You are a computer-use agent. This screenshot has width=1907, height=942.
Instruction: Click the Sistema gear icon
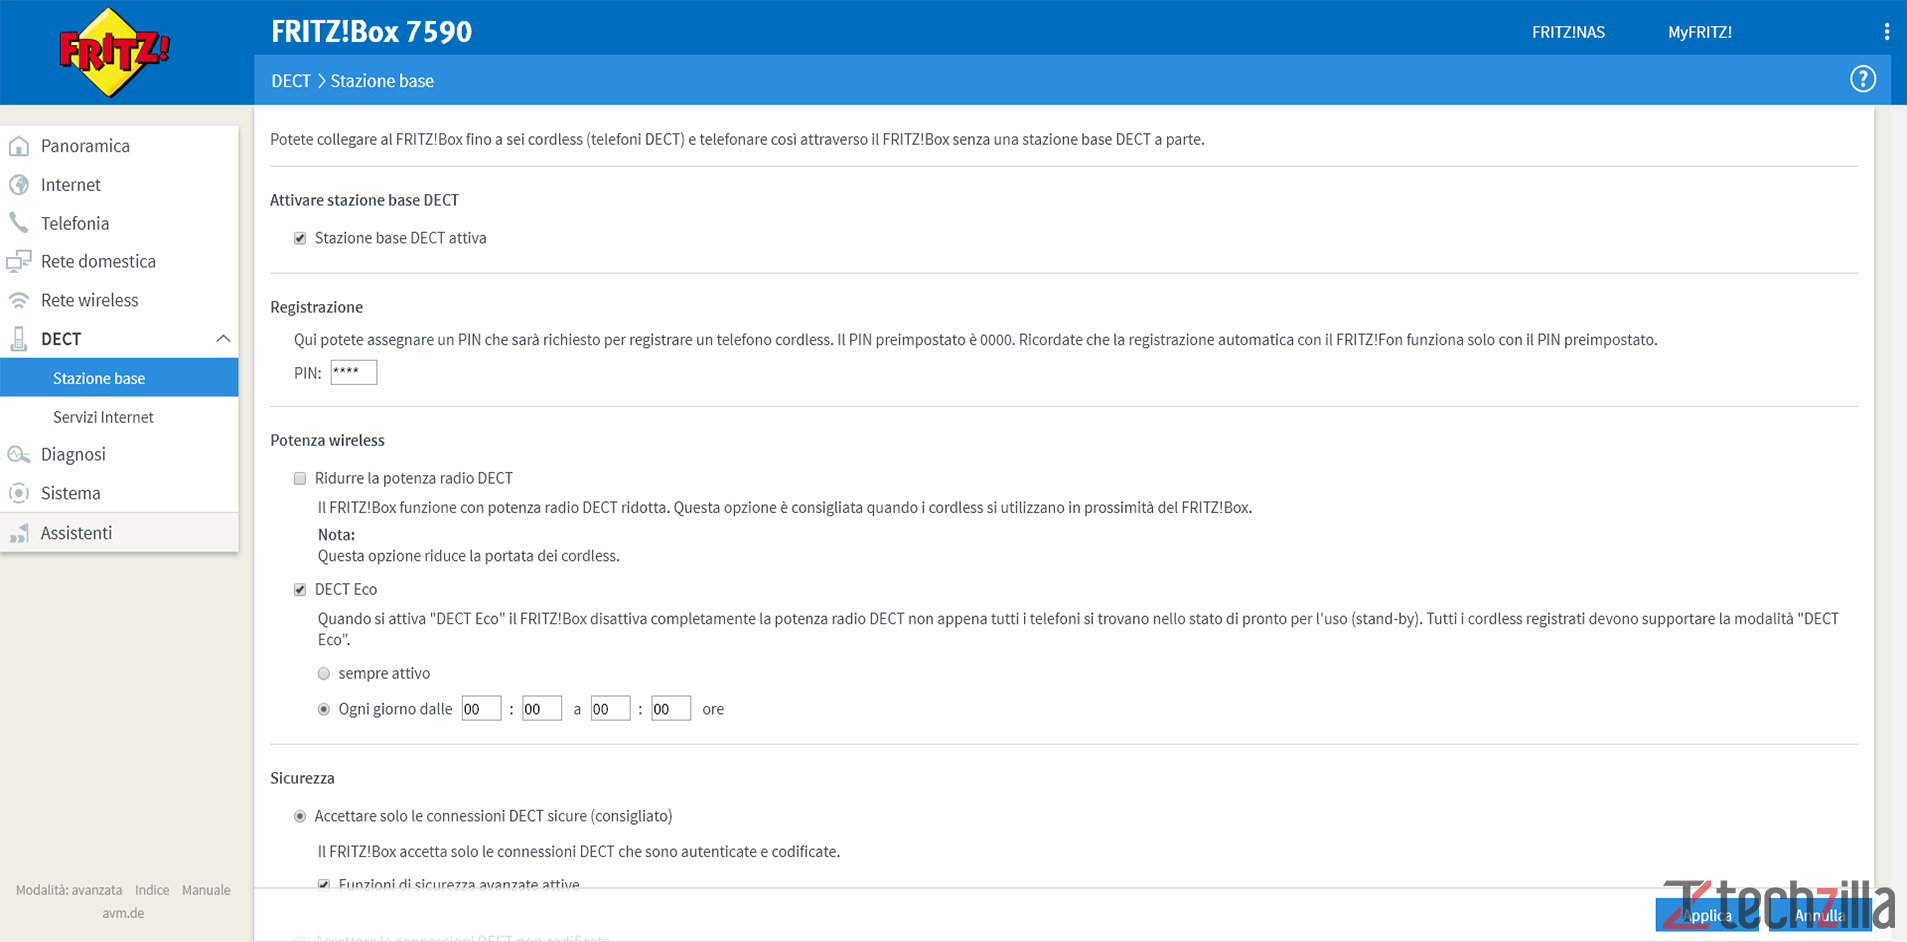pyautogui.click(x=19, y=493)
